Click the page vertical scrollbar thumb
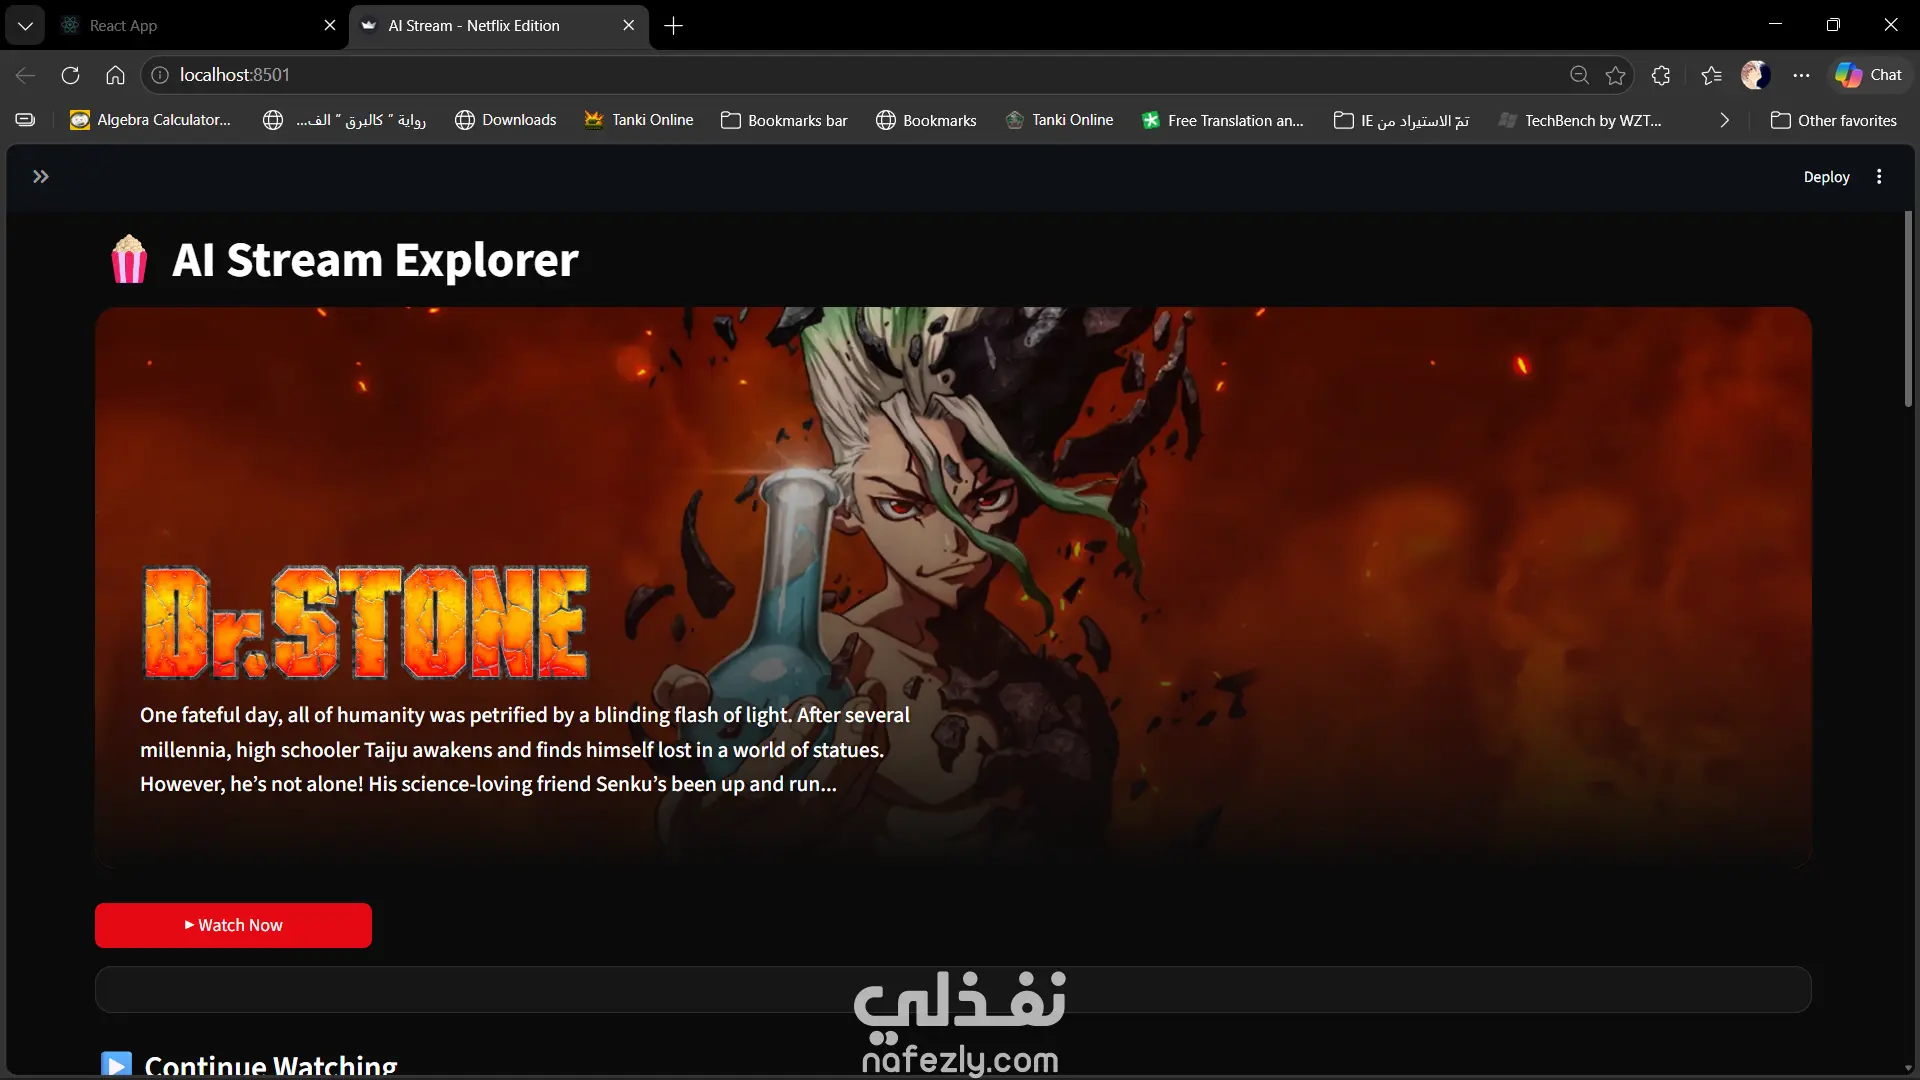1920x1080 pixels. click(1908, 309)
